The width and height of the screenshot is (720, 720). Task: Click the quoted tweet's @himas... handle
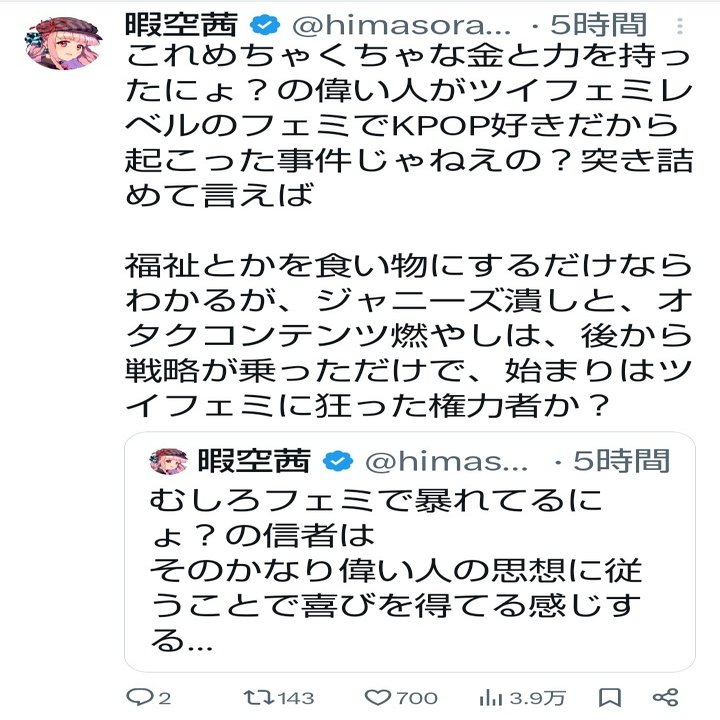click(446, 461)
